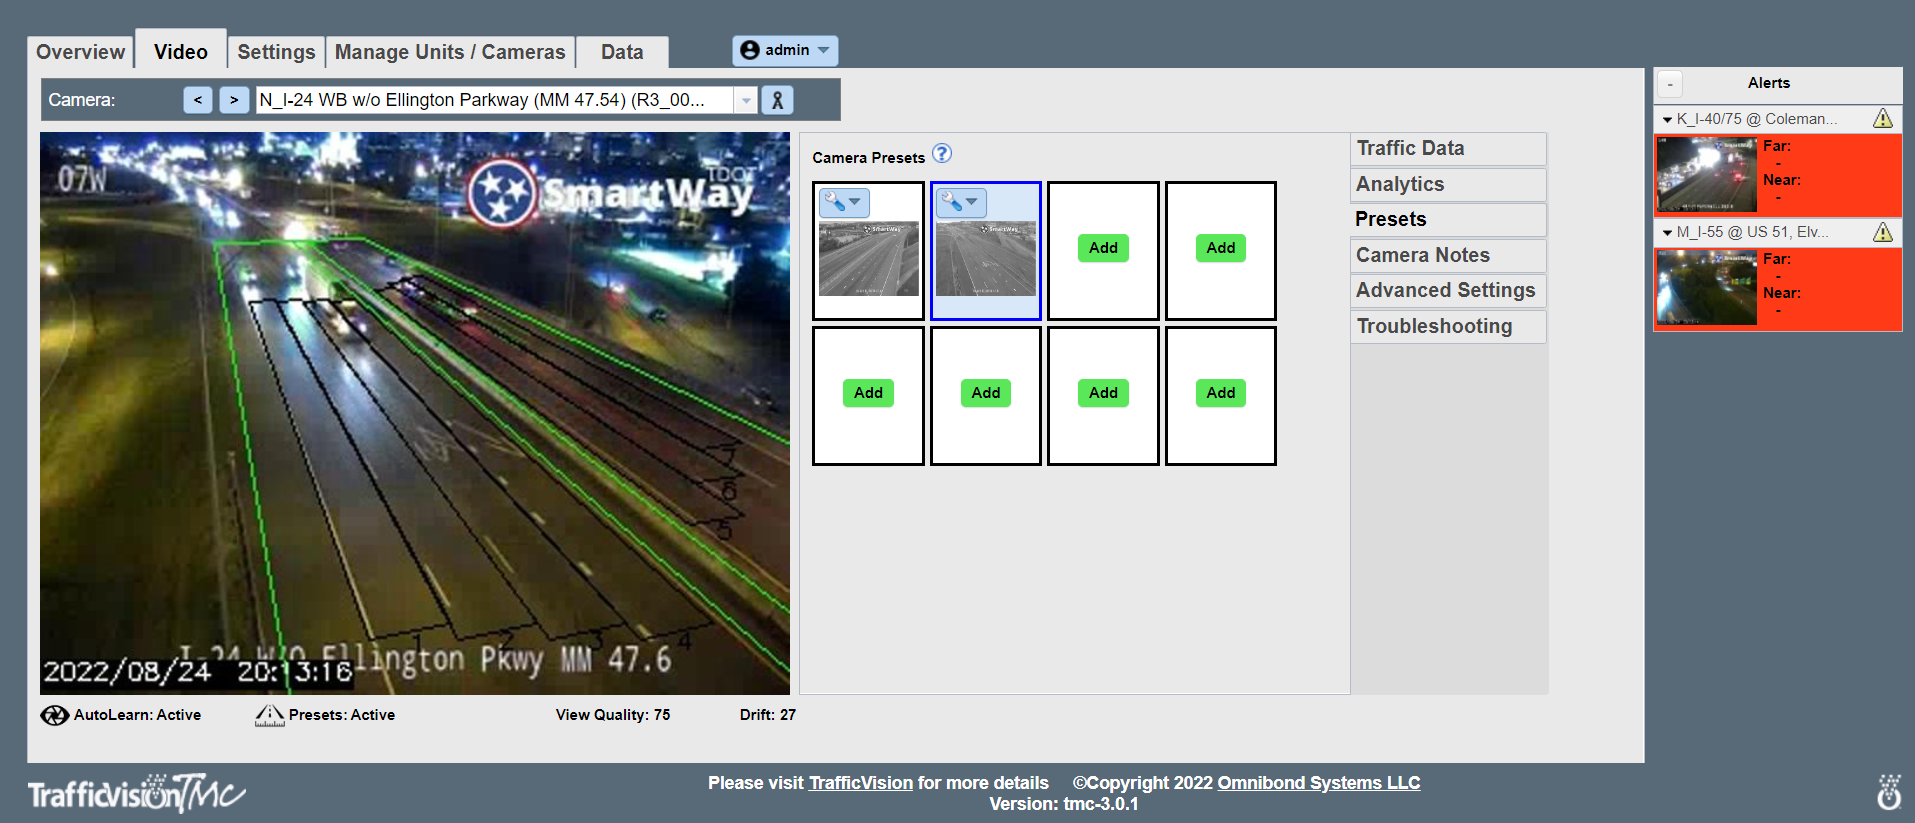Add a preset in first bottom slot
1915x823 pixels.
point(868,393)
